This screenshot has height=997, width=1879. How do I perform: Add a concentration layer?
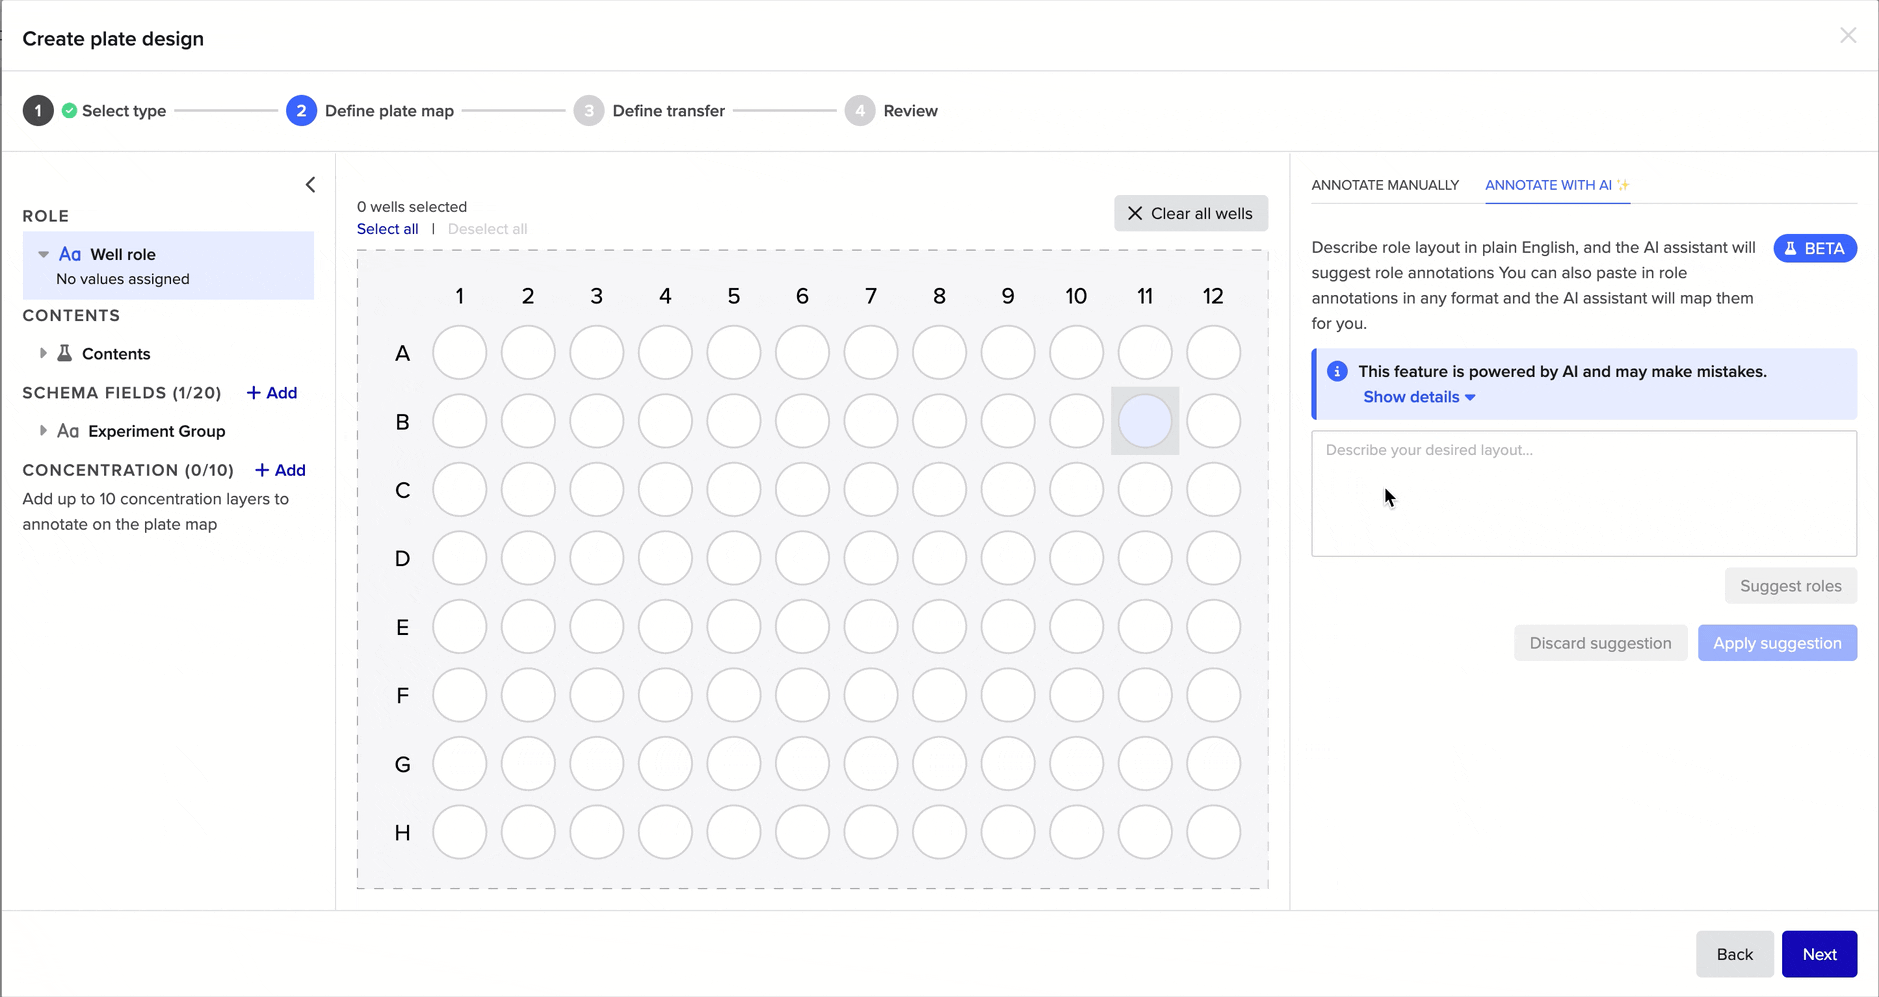point(280,470)
